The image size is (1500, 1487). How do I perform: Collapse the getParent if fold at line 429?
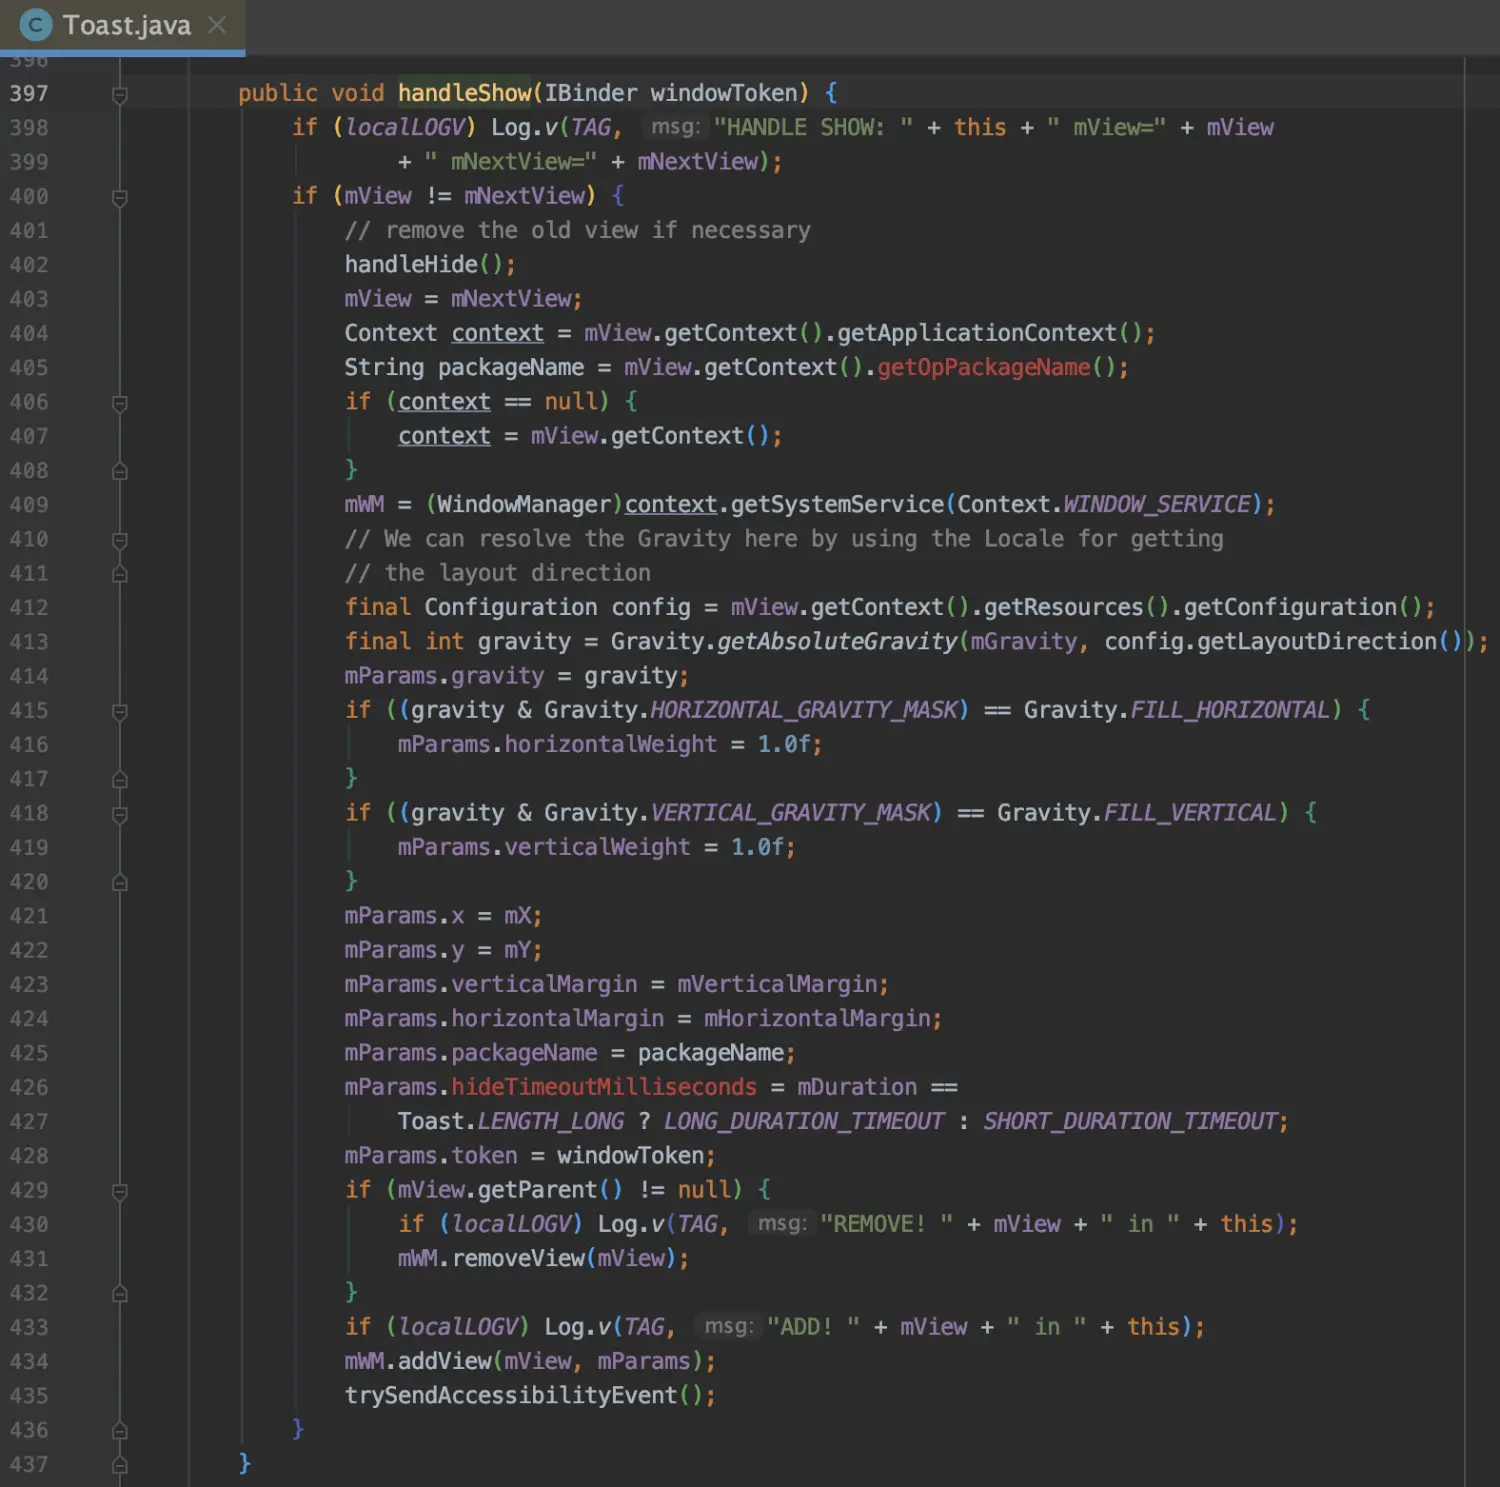coord(120,1192)
